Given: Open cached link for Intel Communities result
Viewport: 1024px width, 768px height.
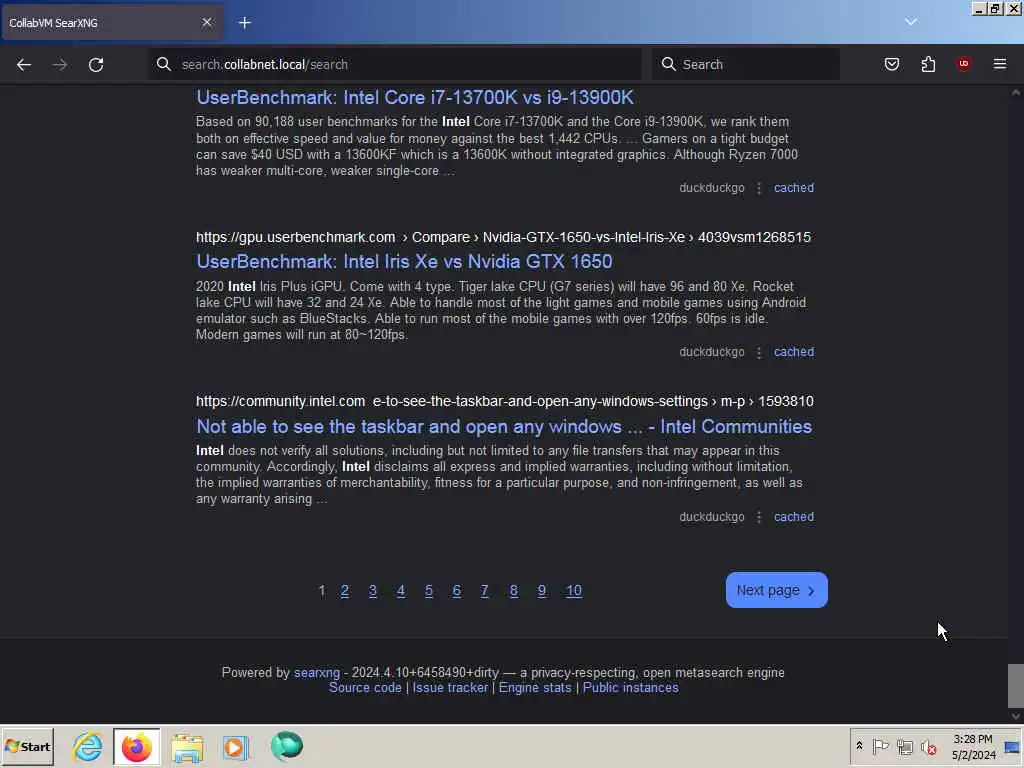Looking at the screenshot, I should click(793, 517).
